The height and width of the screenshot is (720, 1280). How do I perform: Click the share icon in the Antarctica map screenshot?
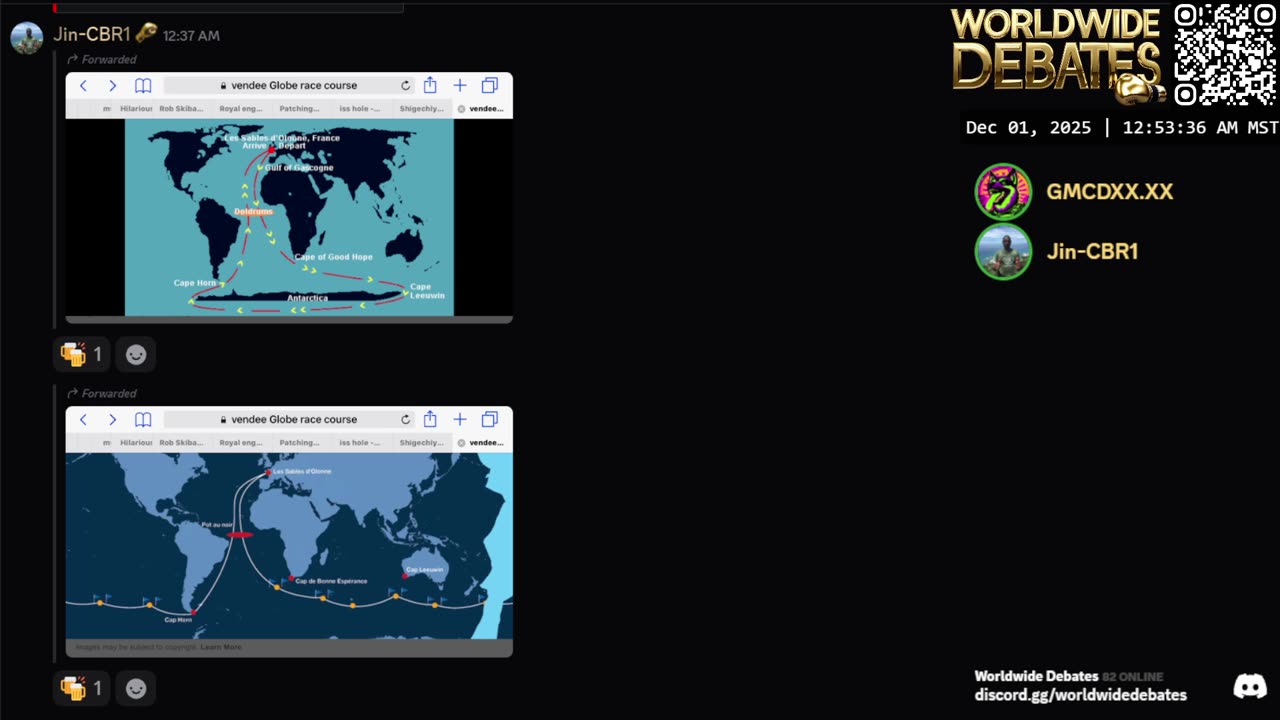pos(430,85)
